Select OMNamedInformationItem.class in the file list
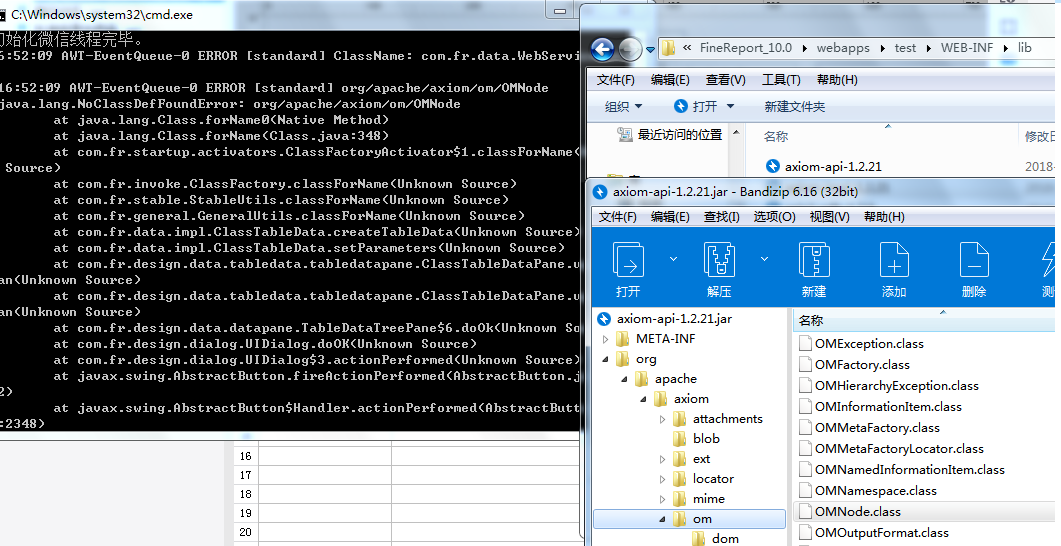 click(x=909, y=470)
